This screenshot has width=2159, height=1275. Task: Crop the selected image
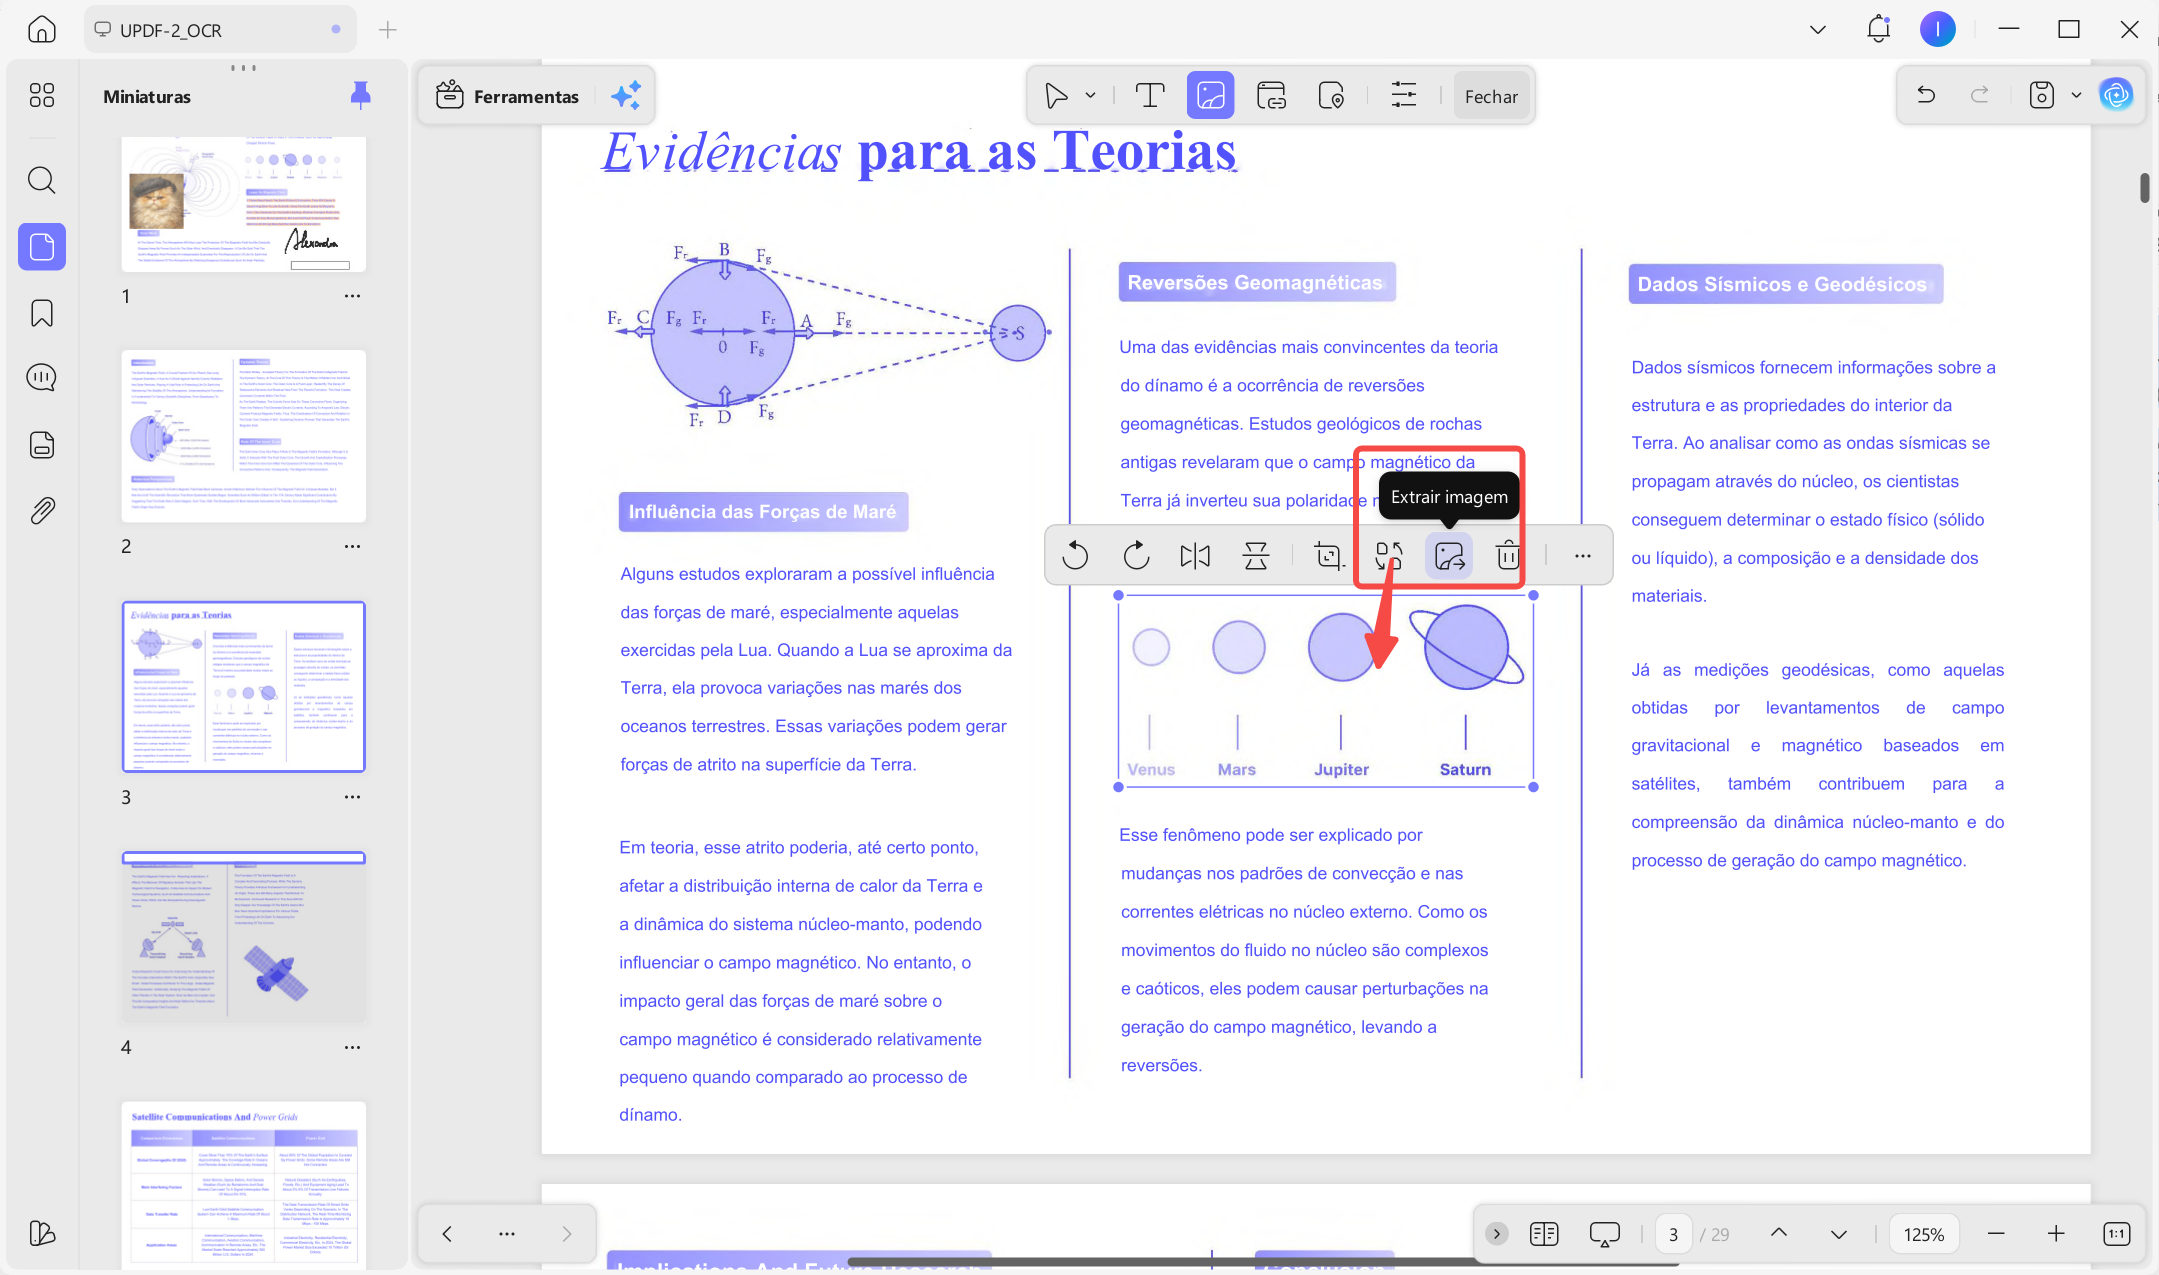[1328, 555]
